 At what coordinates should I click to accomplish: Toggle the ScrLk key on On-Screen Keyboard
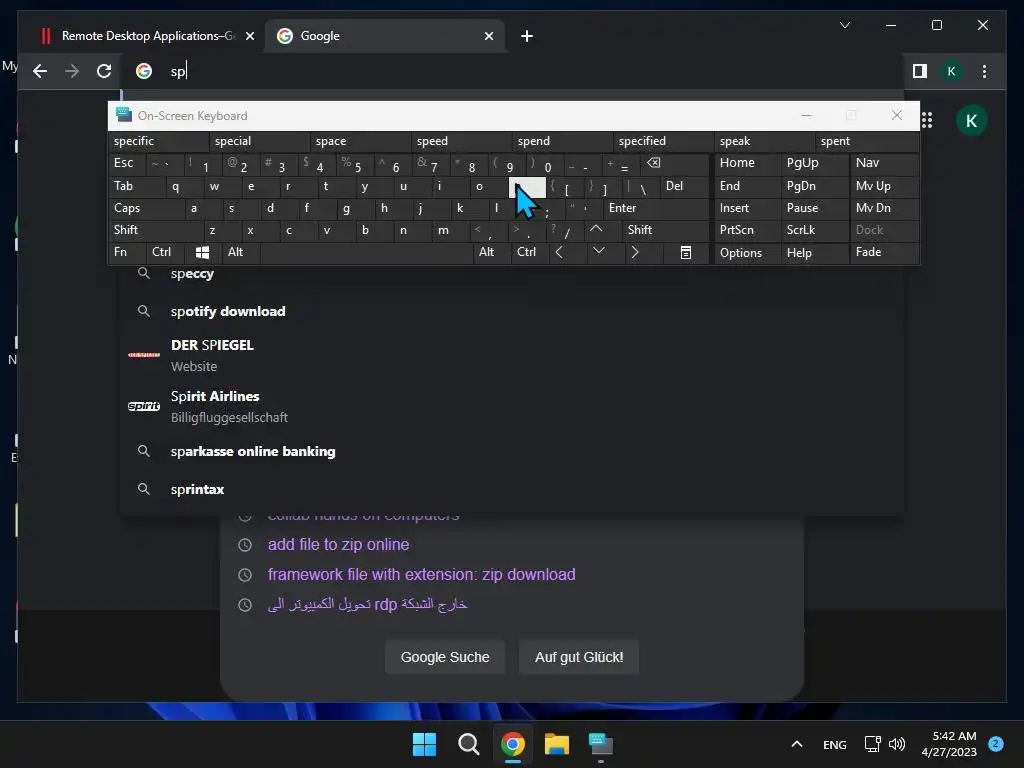click(814, 230)
